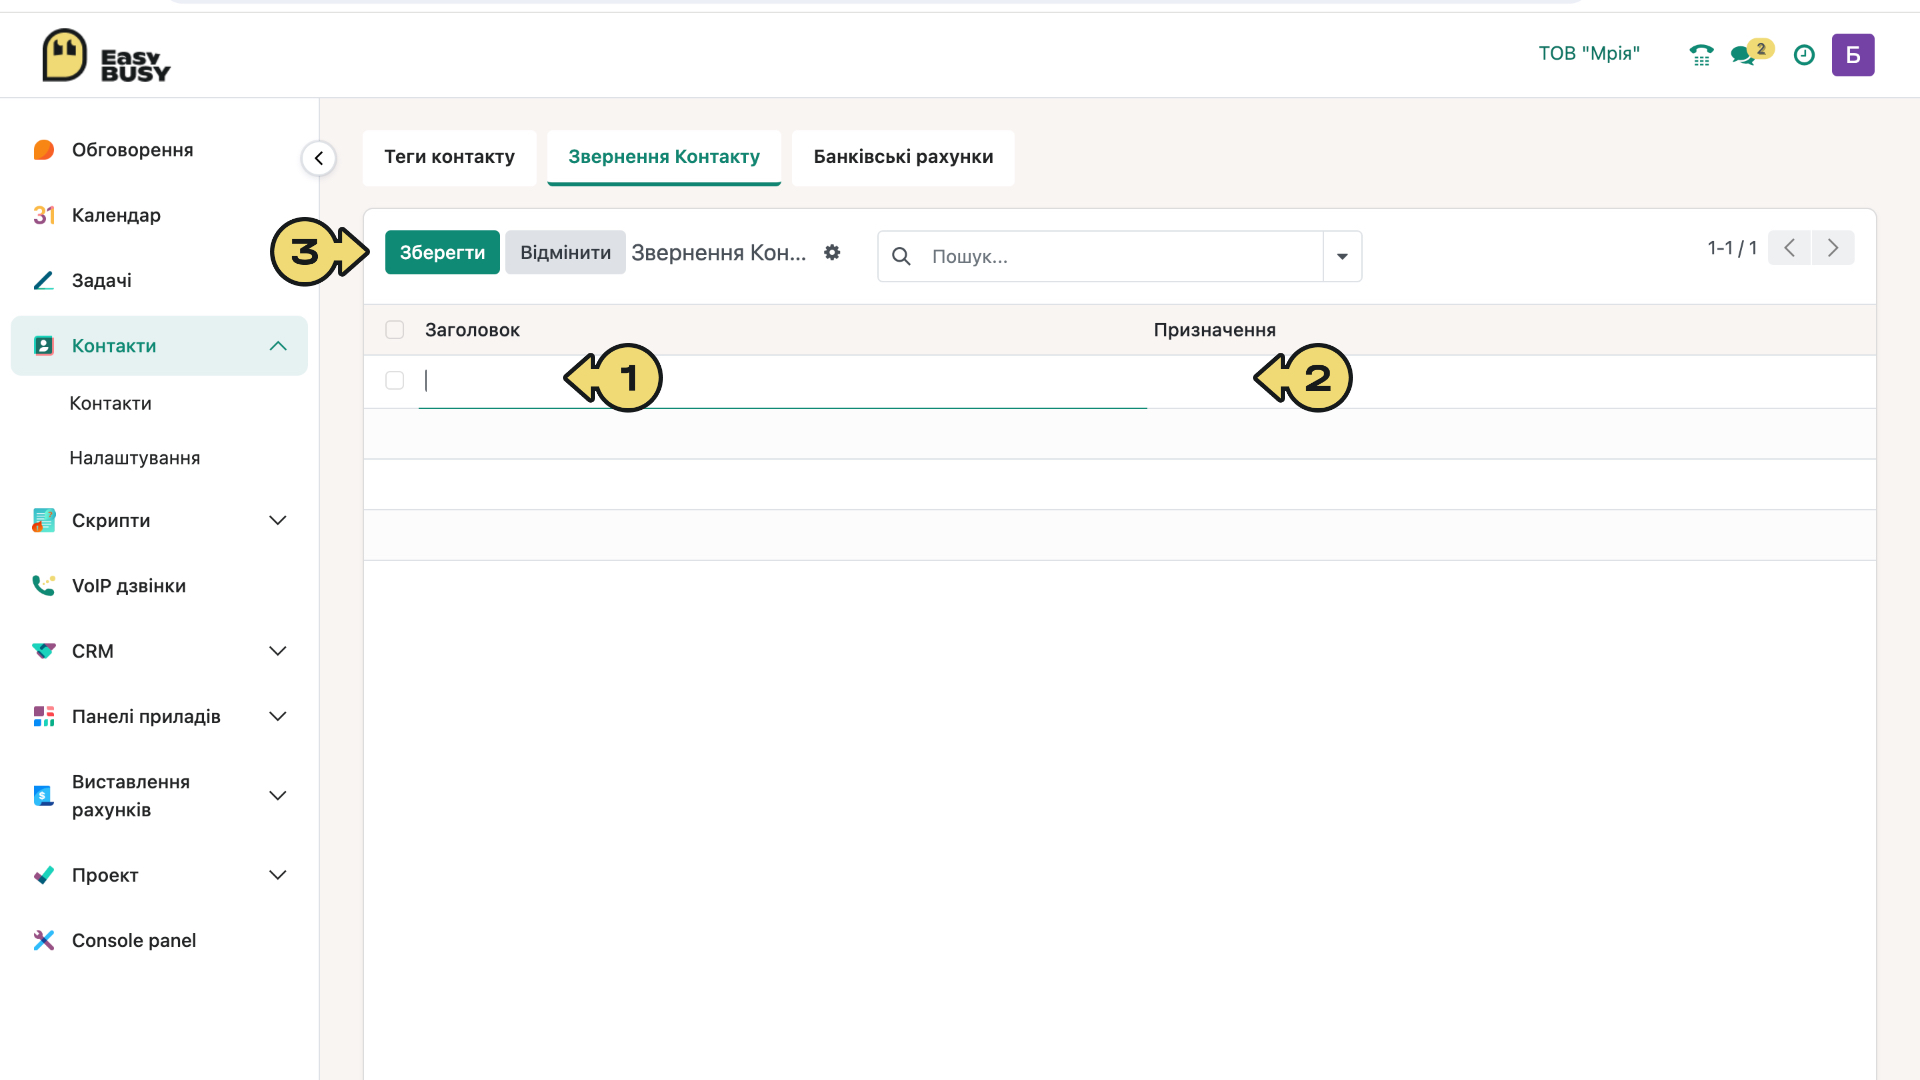
Task: Discard changes with Відмінити
Action: tap(565, 253)
